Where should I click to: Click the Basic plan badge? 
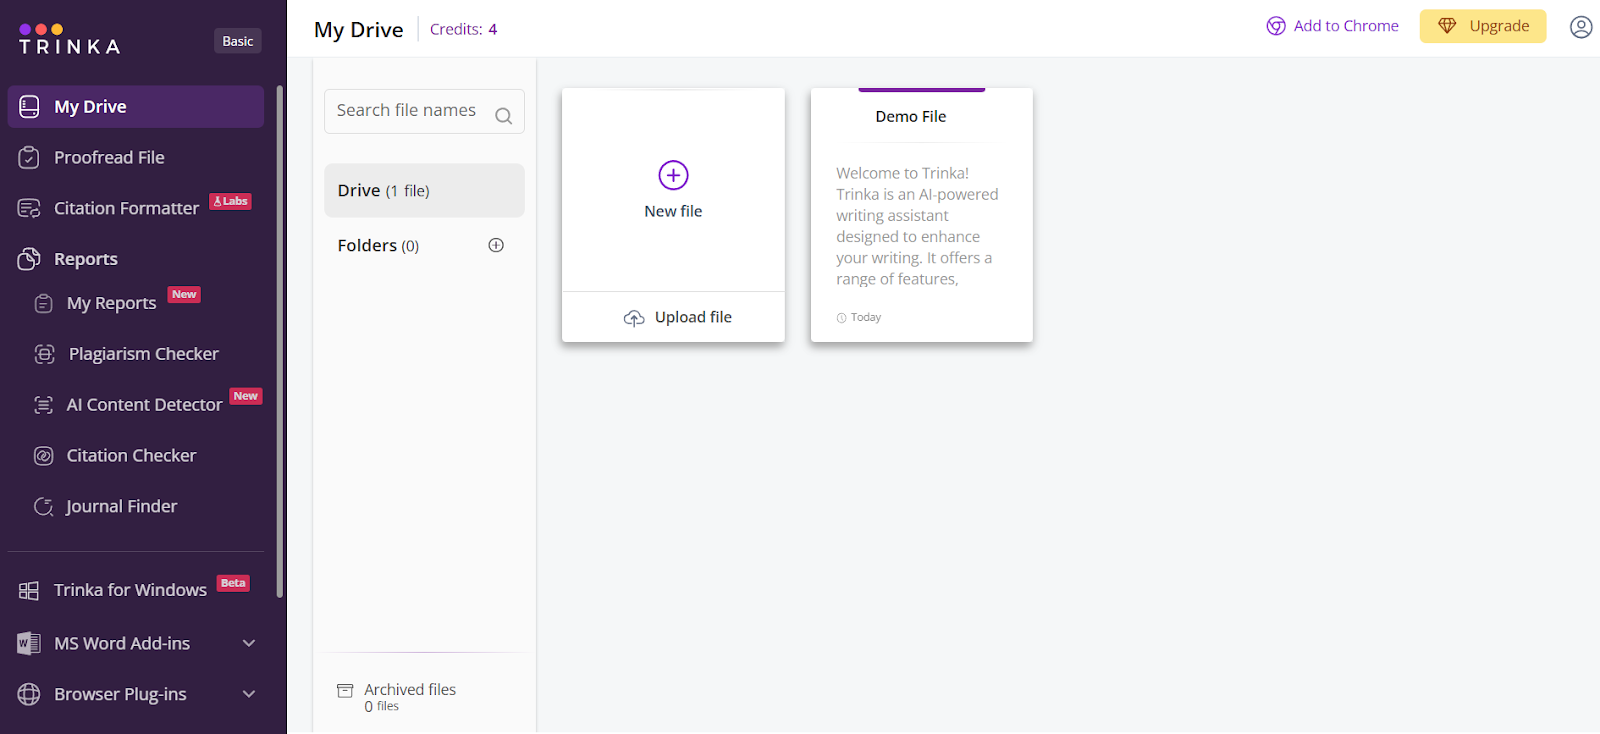(x=238, y=41)
